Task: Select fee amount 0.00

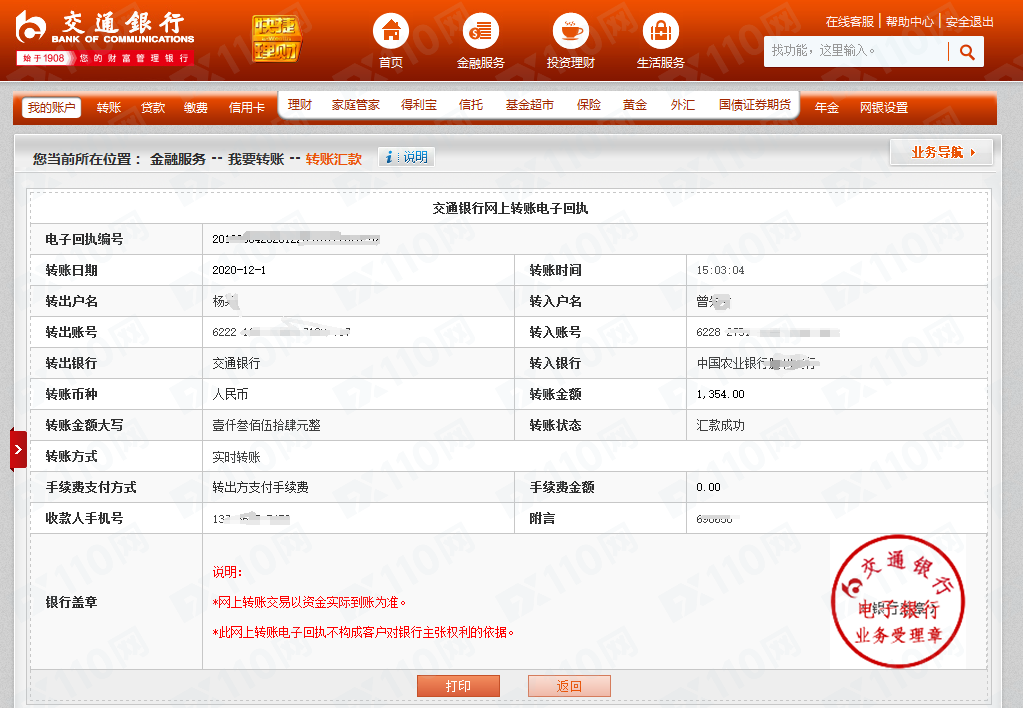Action: (x=709, y=487)
